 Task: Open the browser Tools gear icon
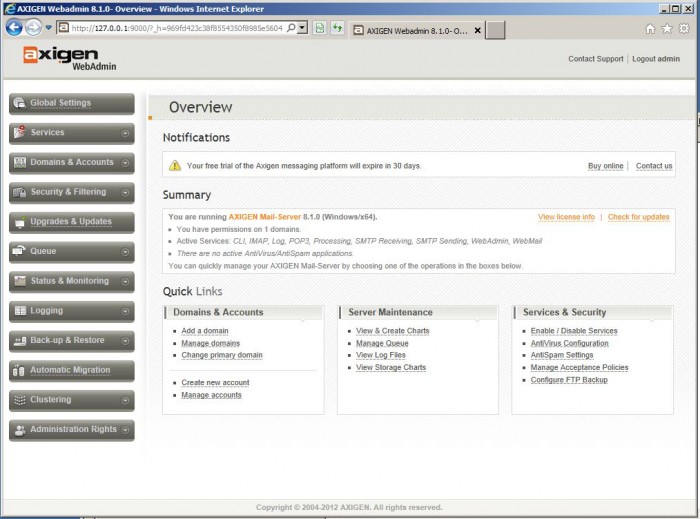684,29
